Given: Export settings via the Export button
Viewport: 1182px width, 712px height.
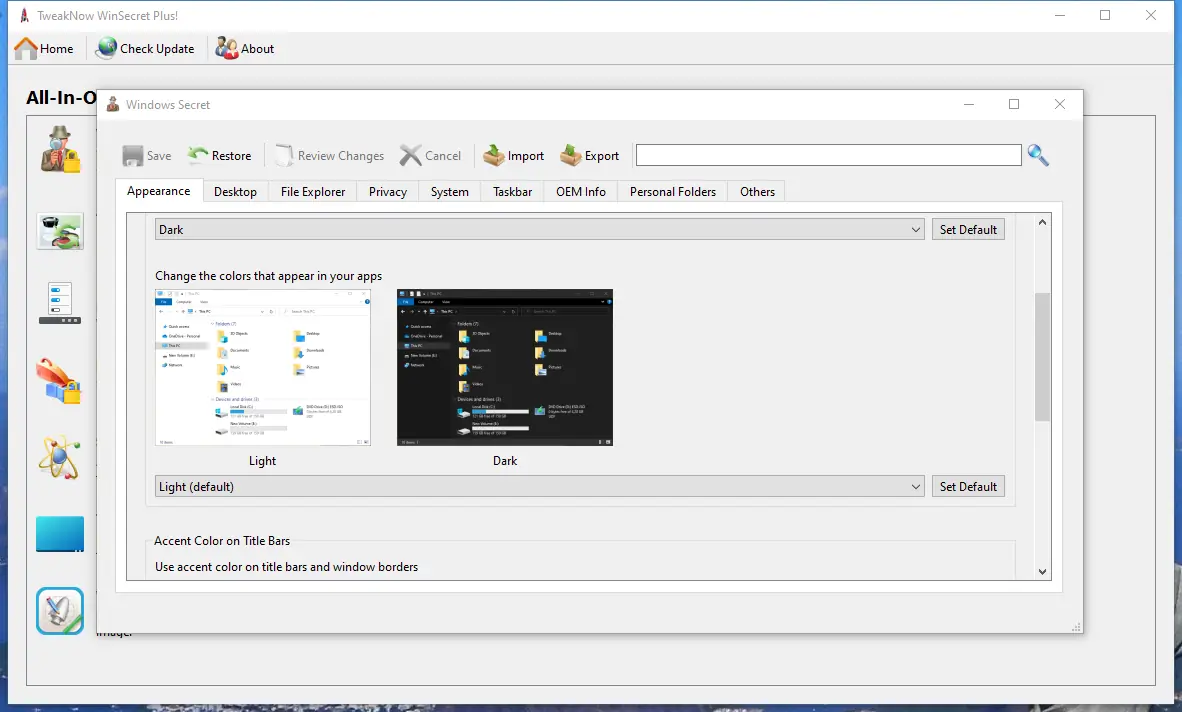Looking at the screenshot, I should (589, 156).
